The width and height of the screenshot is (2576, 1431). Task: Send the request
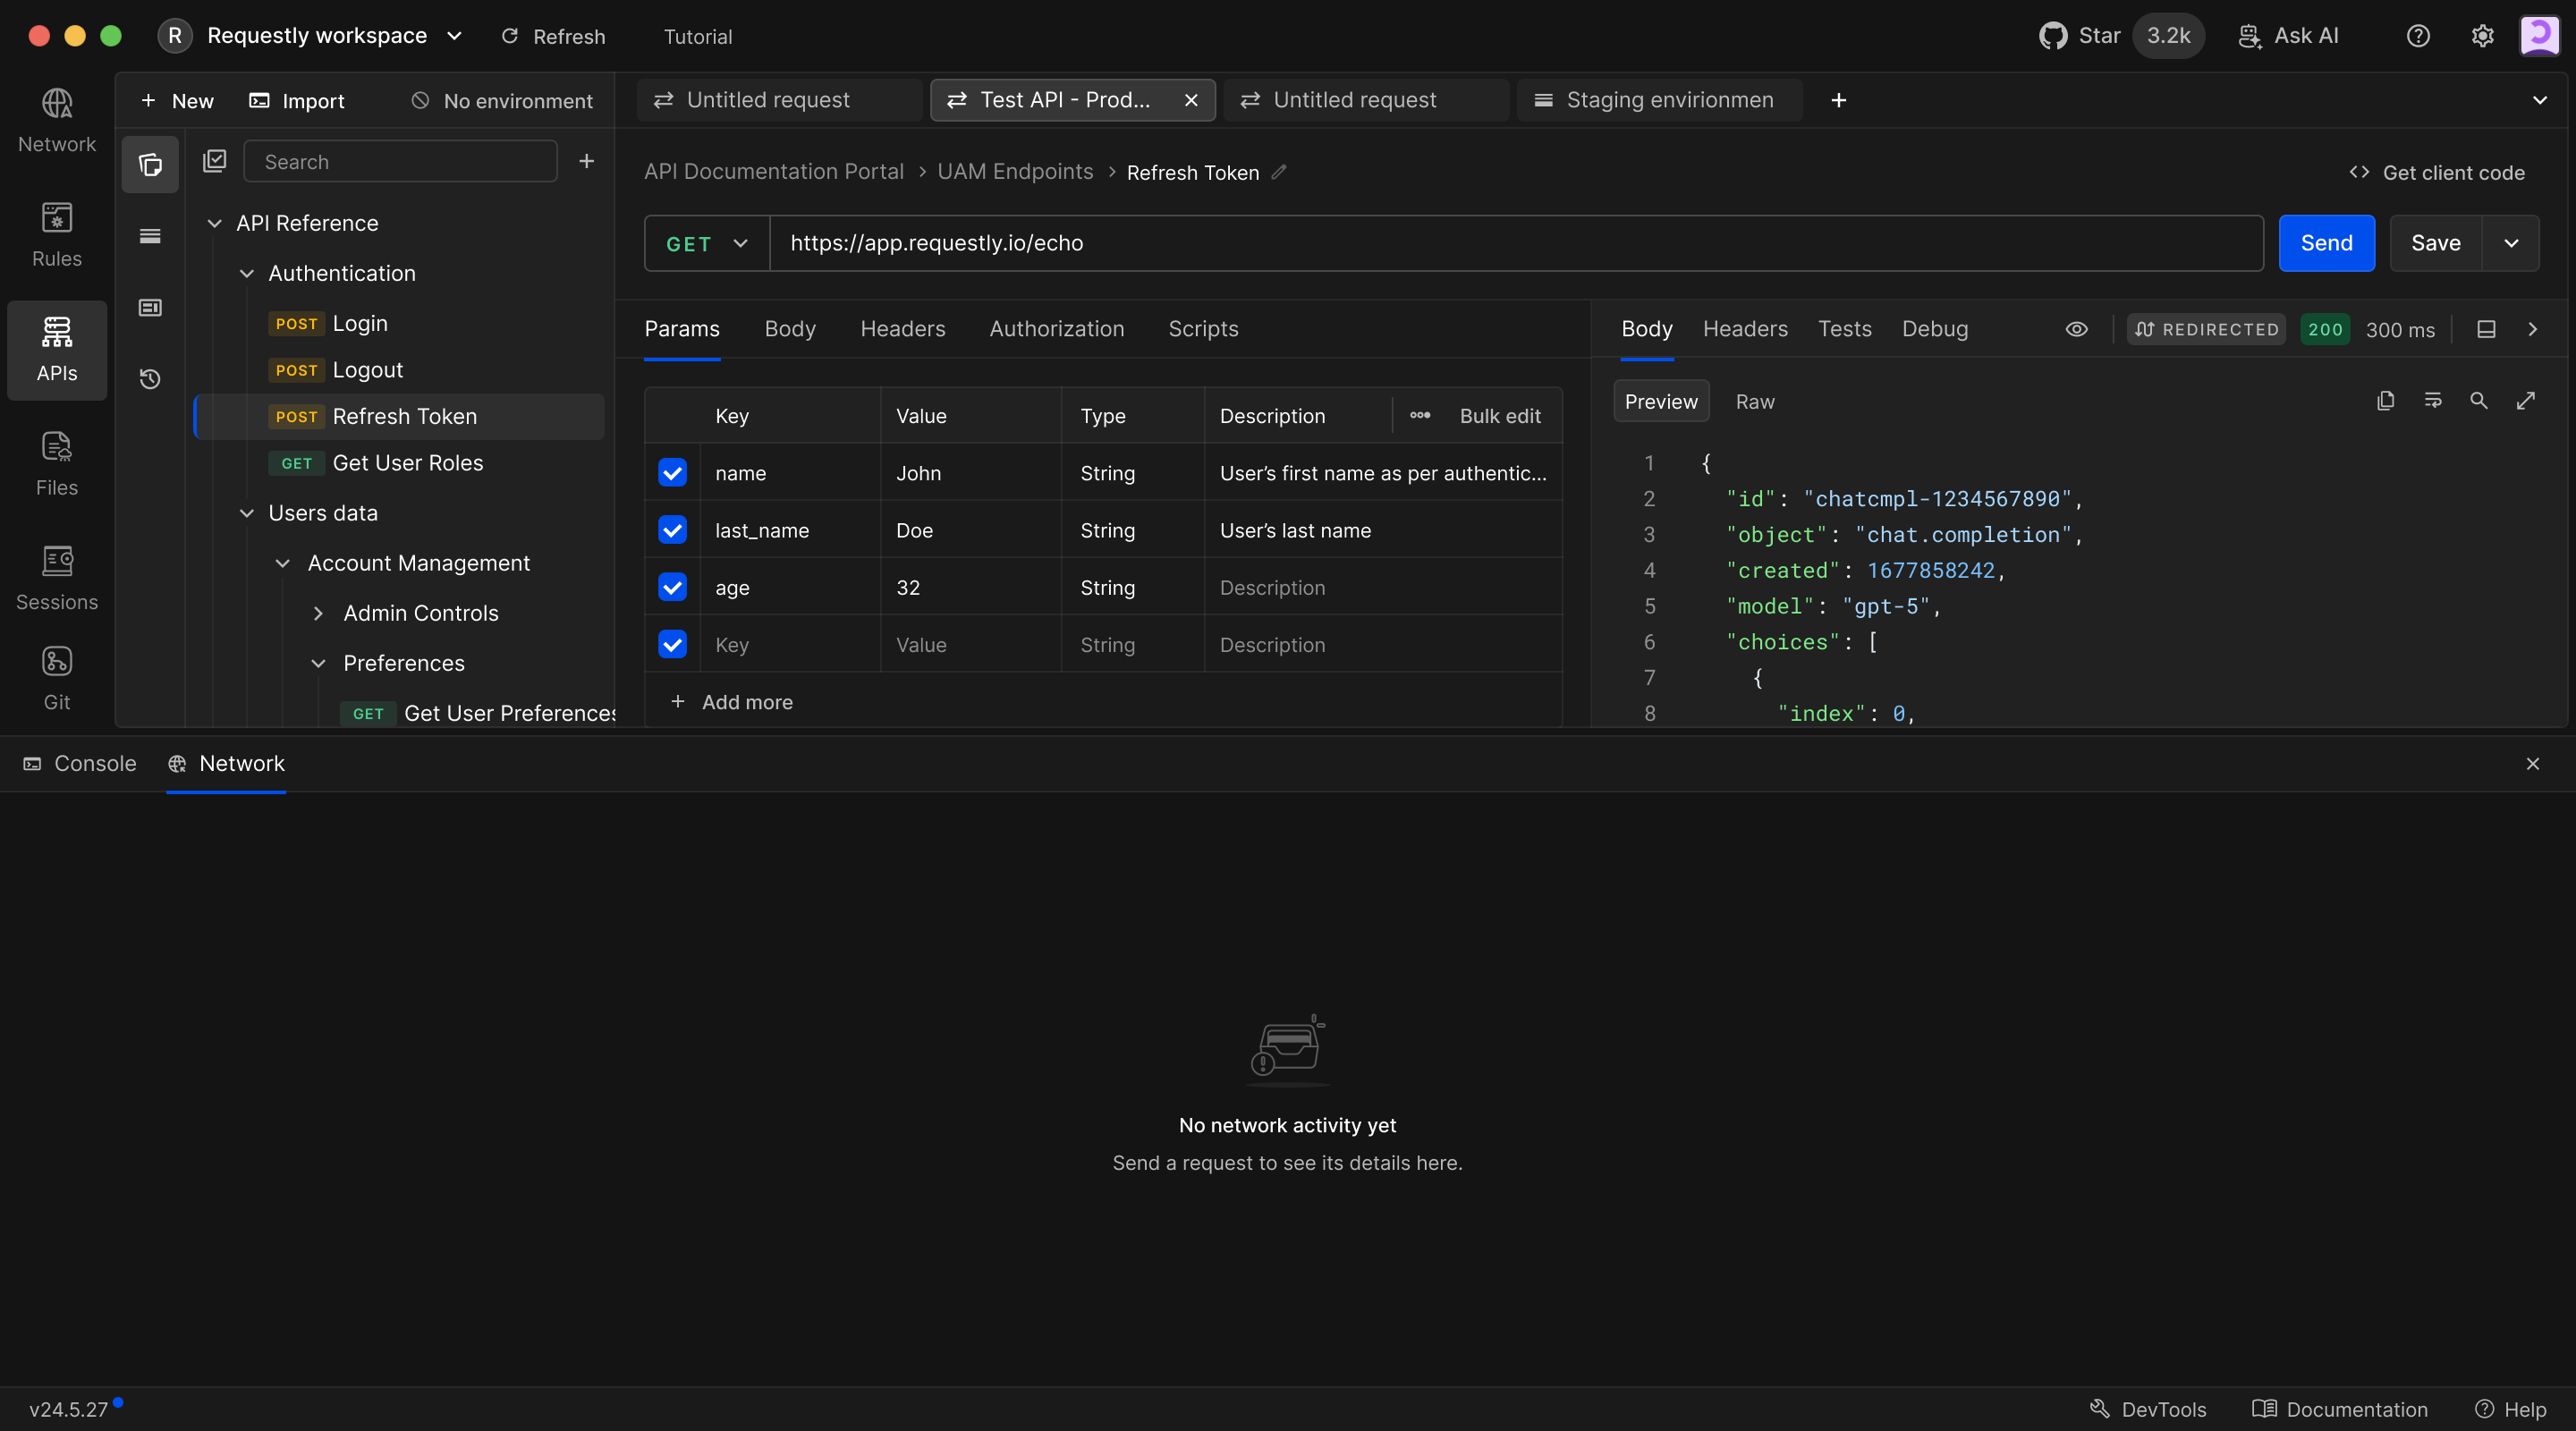(x=2327, y=243)
